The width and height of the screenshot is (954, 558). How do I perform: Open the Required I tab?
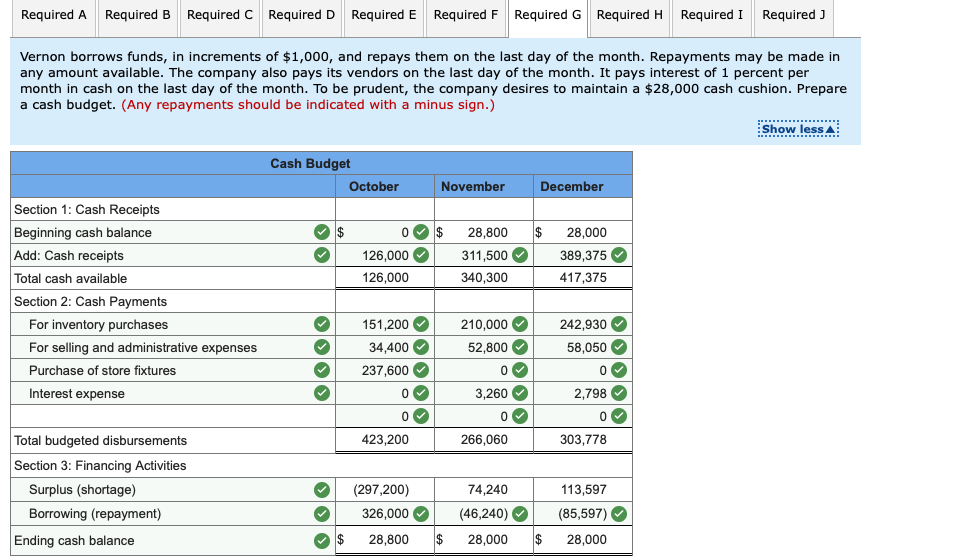pyautogui.click(x=712, y=16)
